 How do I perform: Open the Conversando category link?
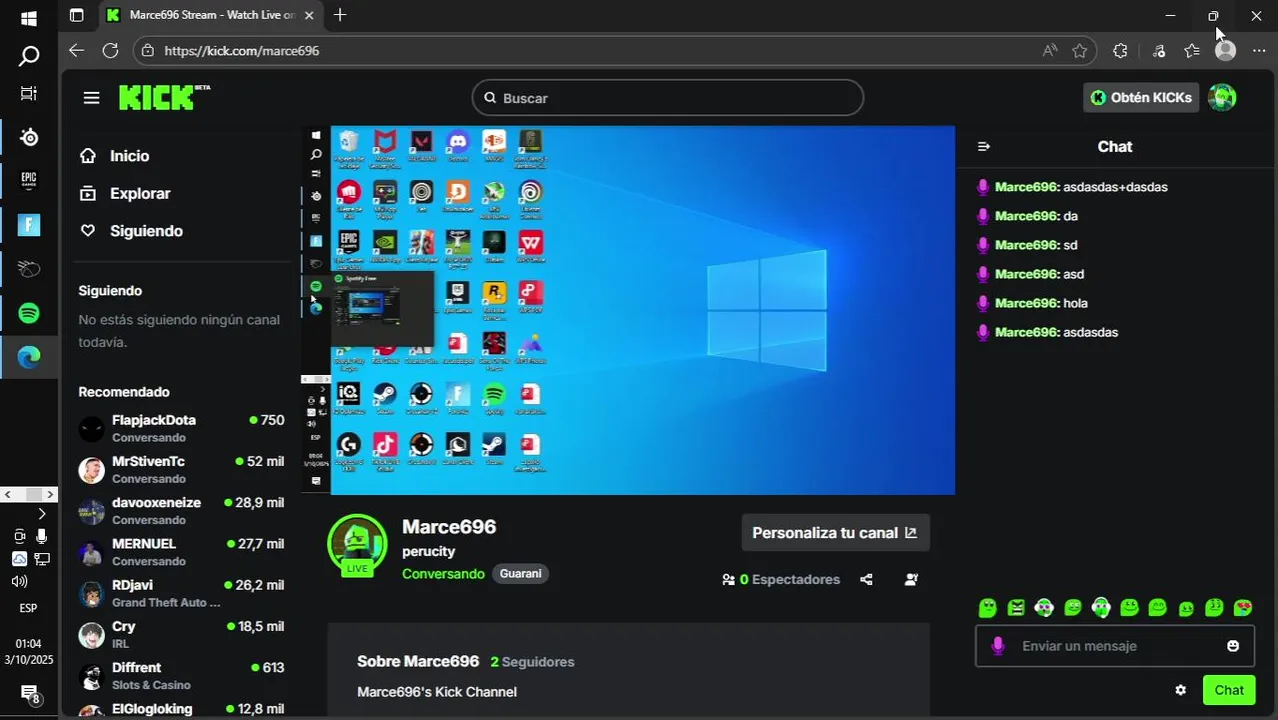click(443, 574)
